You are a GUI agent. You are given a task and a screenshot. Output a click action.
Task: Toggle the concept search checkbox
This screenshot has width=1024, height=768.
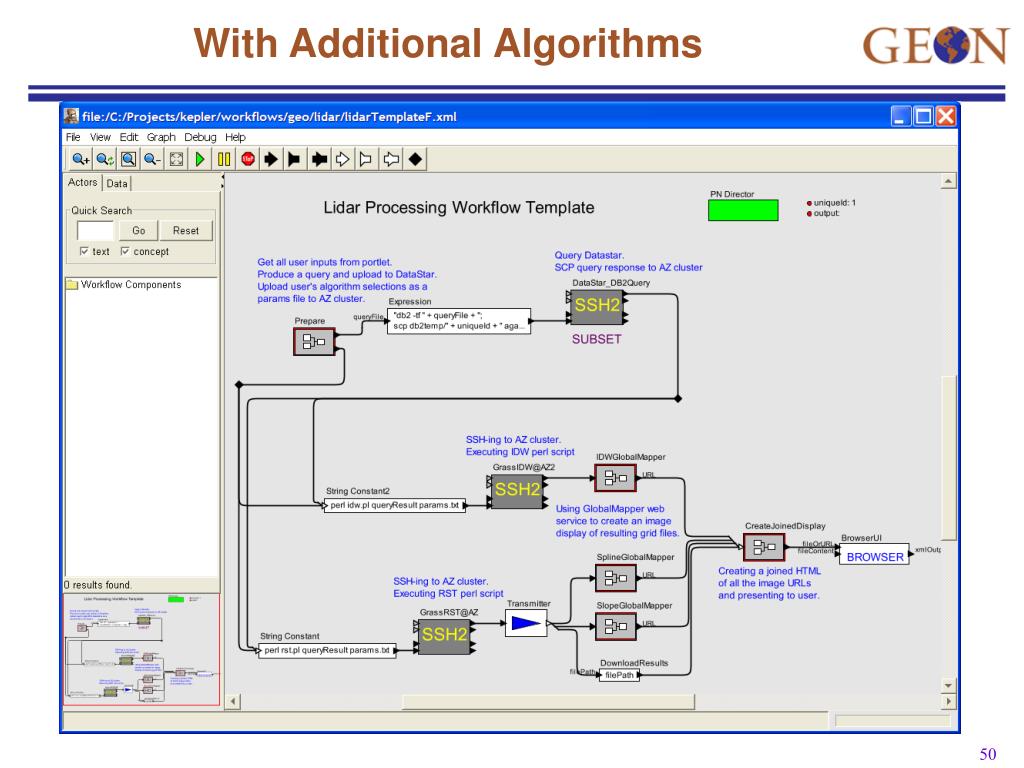point(125,251)
